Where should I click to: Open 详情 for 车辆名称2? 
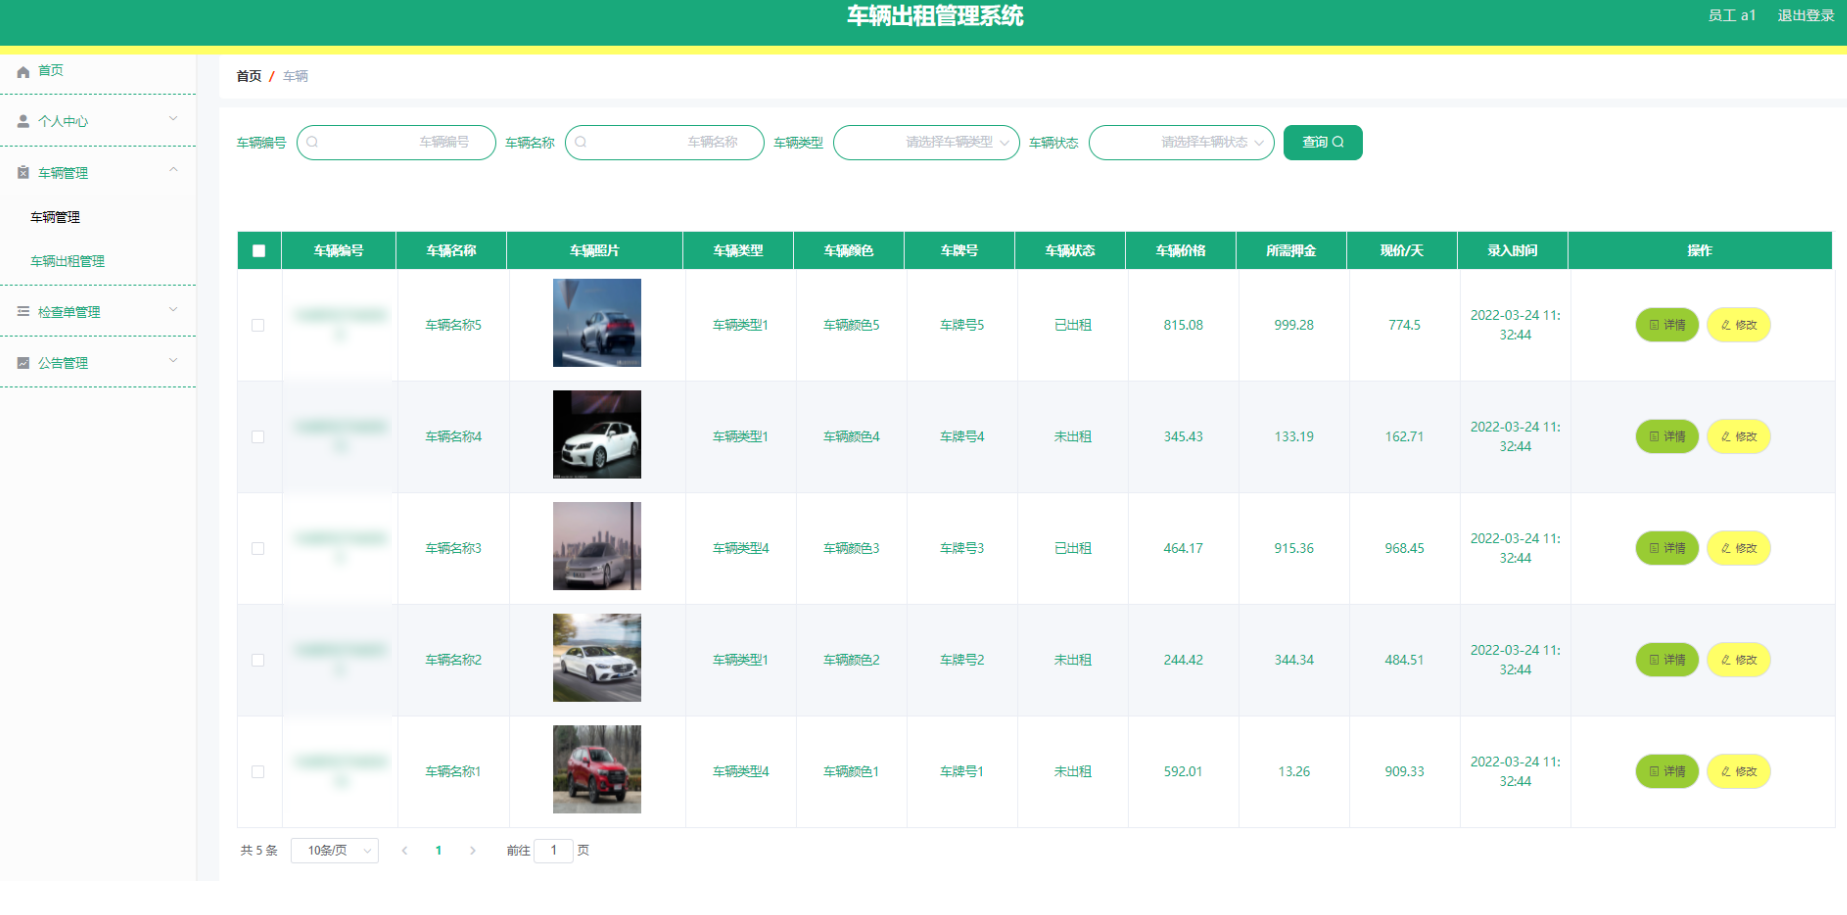coord(1667,660)
